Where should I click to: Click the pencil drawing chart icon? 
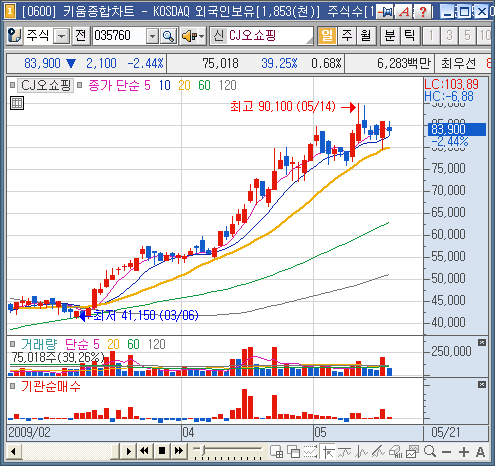point(379,452)
